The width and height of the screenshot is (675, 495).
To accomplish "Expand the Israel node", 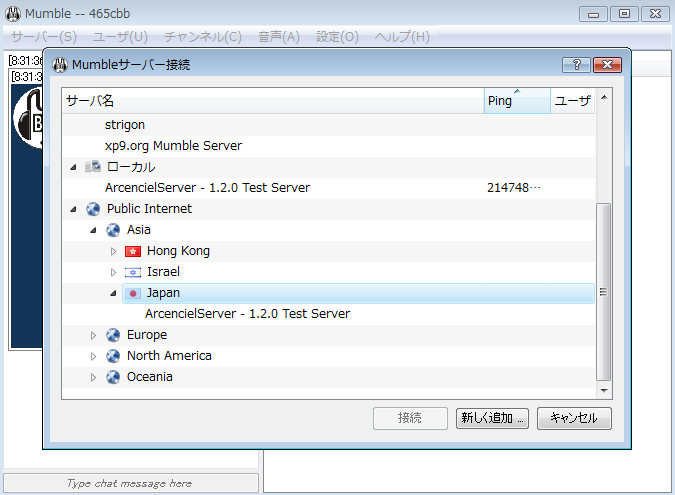I will pos(113,272).
